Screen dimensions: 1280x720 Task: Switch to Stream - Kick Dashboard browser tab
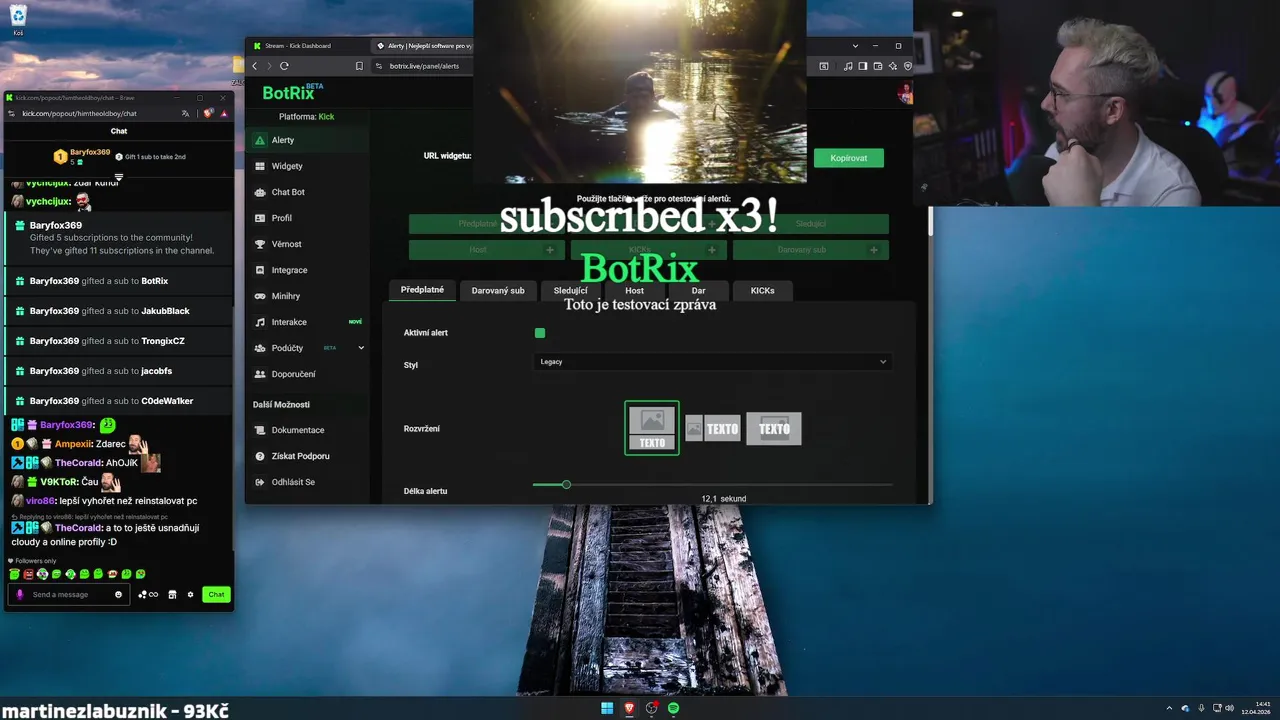click(x=307, y=46)
